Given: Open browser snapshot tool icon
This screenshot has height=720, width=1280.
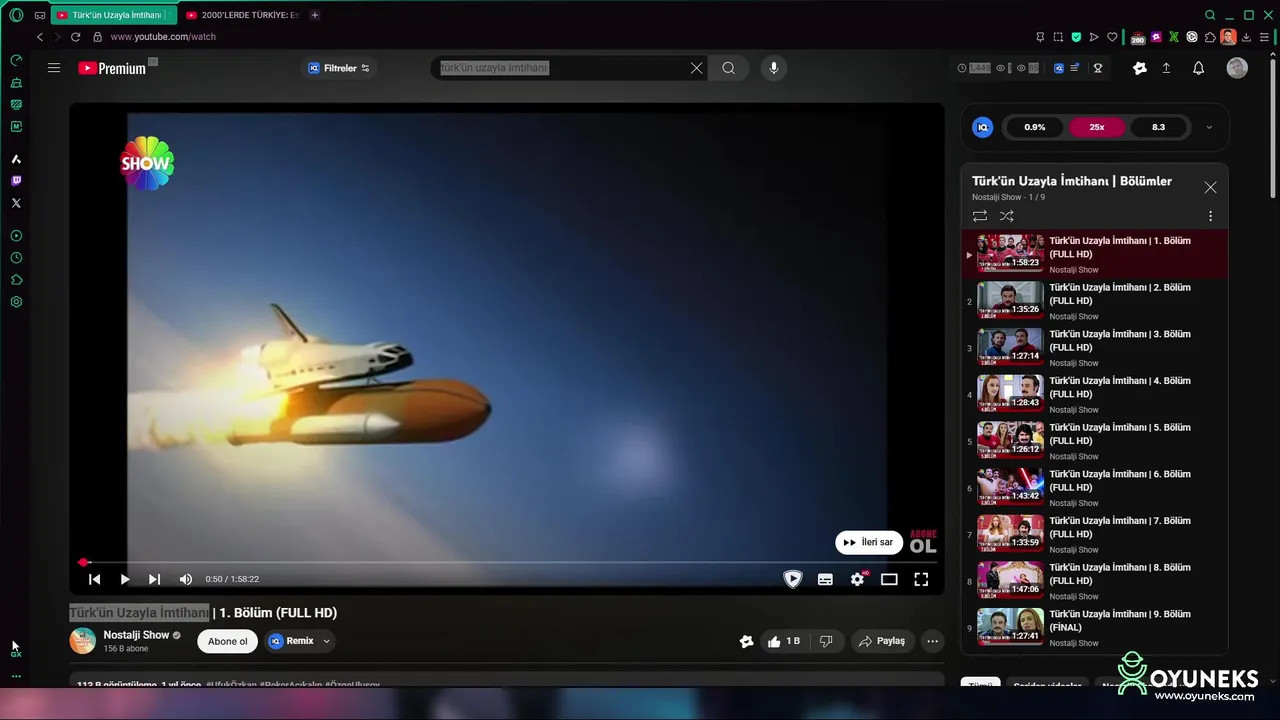Looking at the screenshot, I should click(1058, 37).
